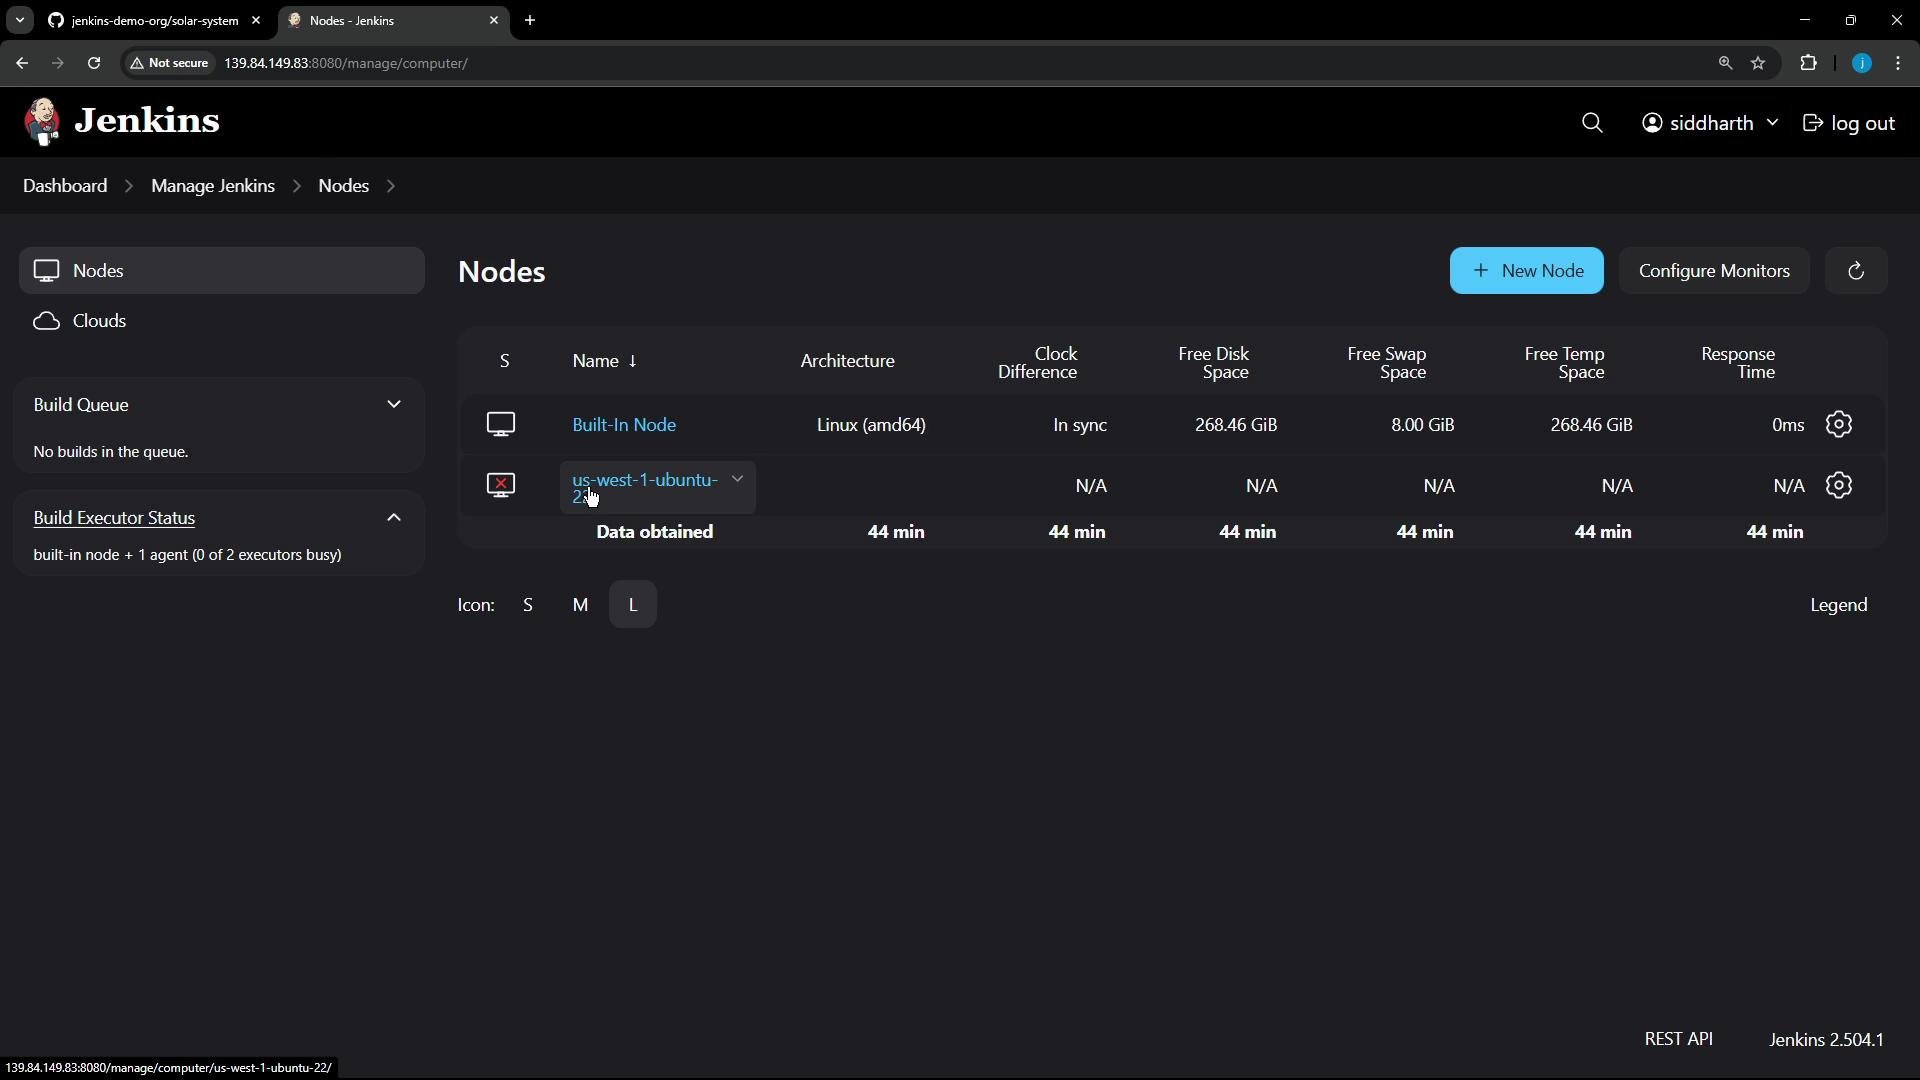Click the offline icon for us-west-1-ubuntu-22
Viewport: 1920px width, 1080px height.
pos(501,486)
